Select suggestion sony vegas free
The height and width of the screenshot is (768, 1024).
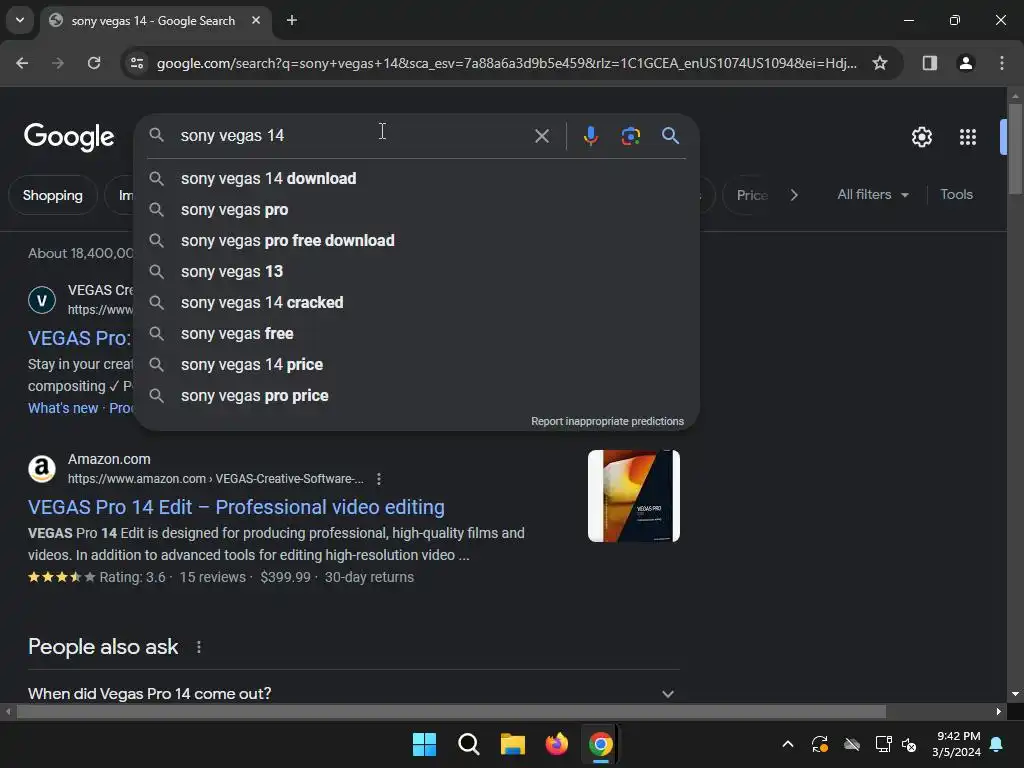(x=417, y=334)
